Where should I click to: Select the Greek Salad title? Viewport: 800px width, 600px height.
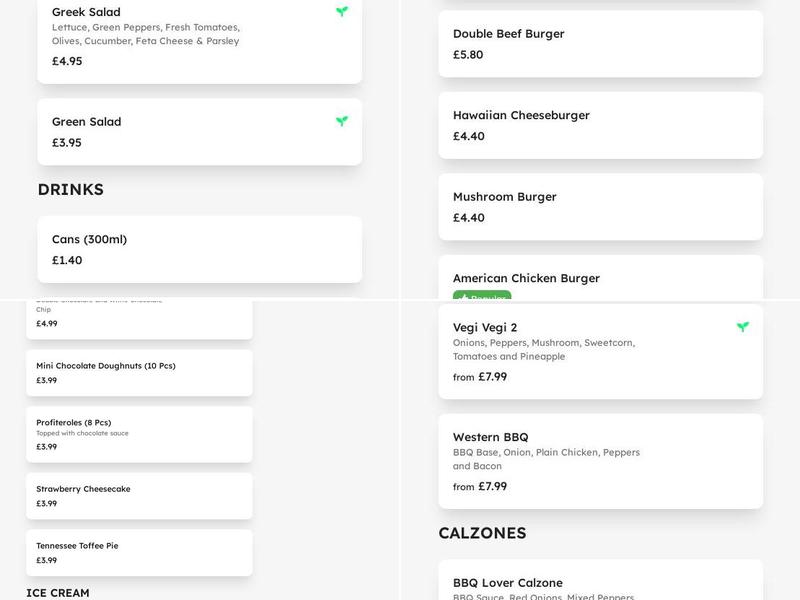86,12
